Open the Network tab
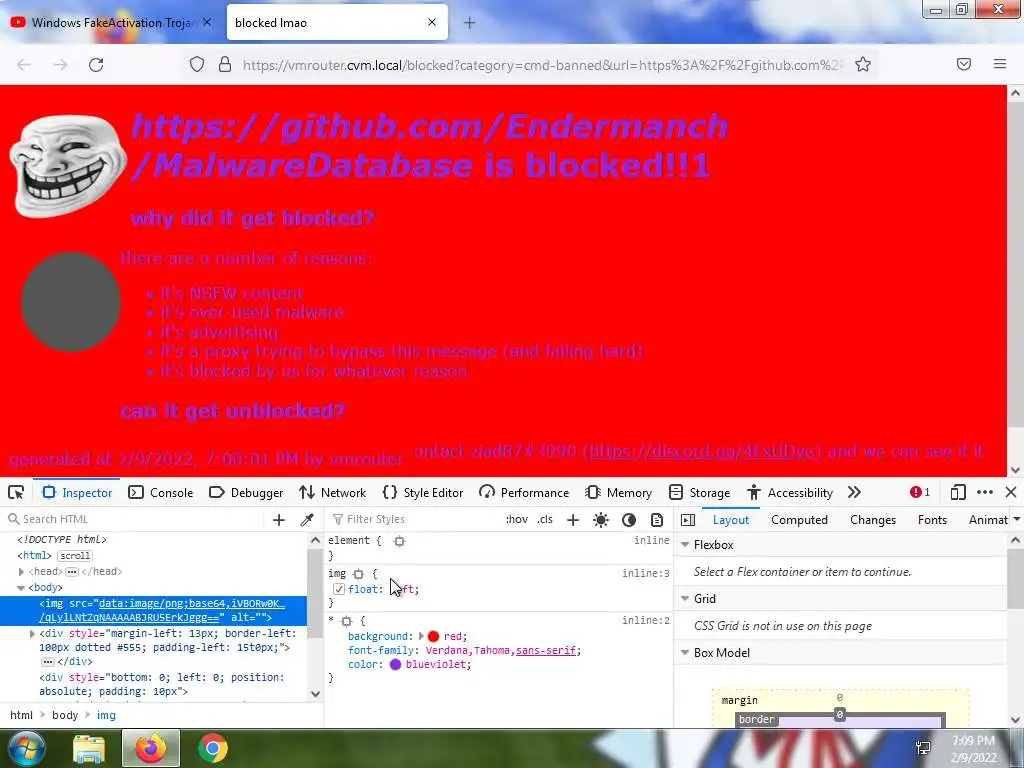1024x768 pixels. [x=333, y=492]
